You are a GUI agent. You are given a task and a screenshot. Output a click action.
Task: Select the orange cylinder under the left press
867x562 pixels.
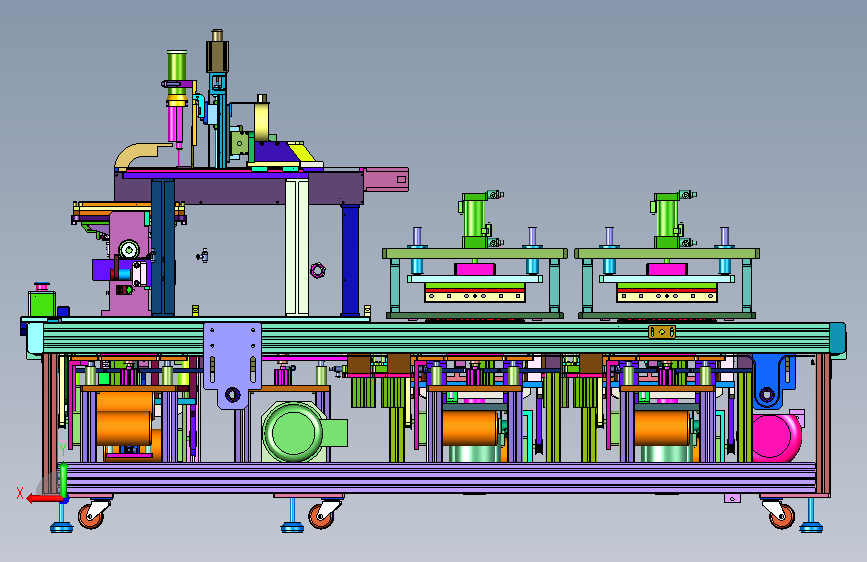coord(470,428)
